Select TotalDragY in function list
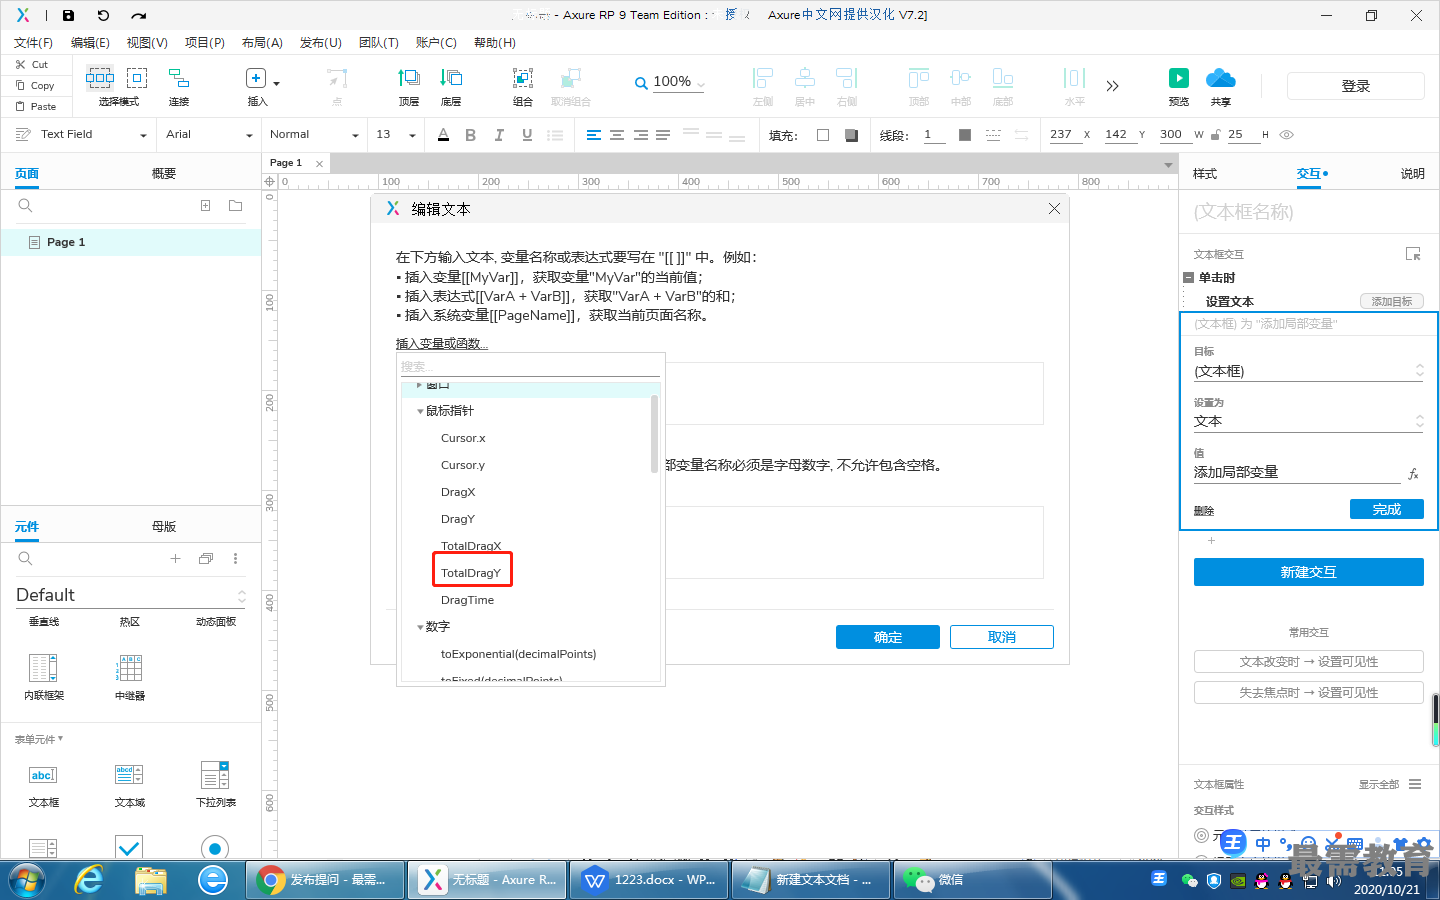This screenshot has height=900, width=1440. coord(471,573)
